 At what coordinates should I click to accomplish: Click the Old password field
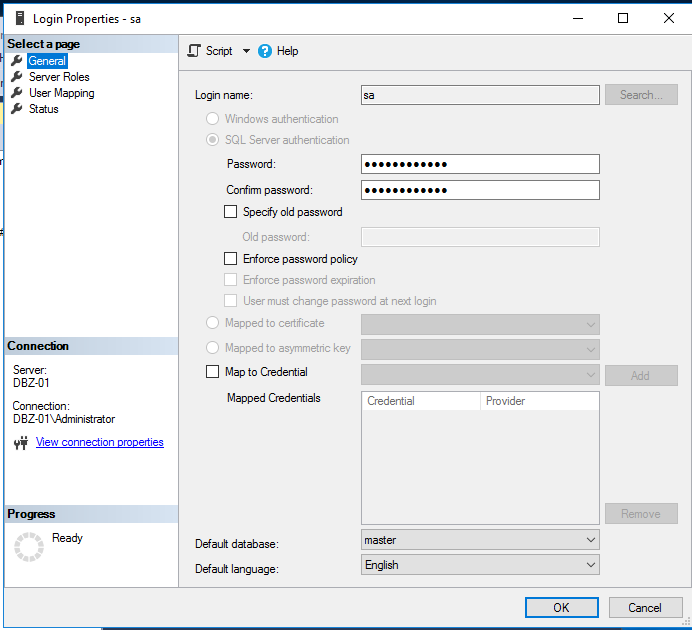480,237
